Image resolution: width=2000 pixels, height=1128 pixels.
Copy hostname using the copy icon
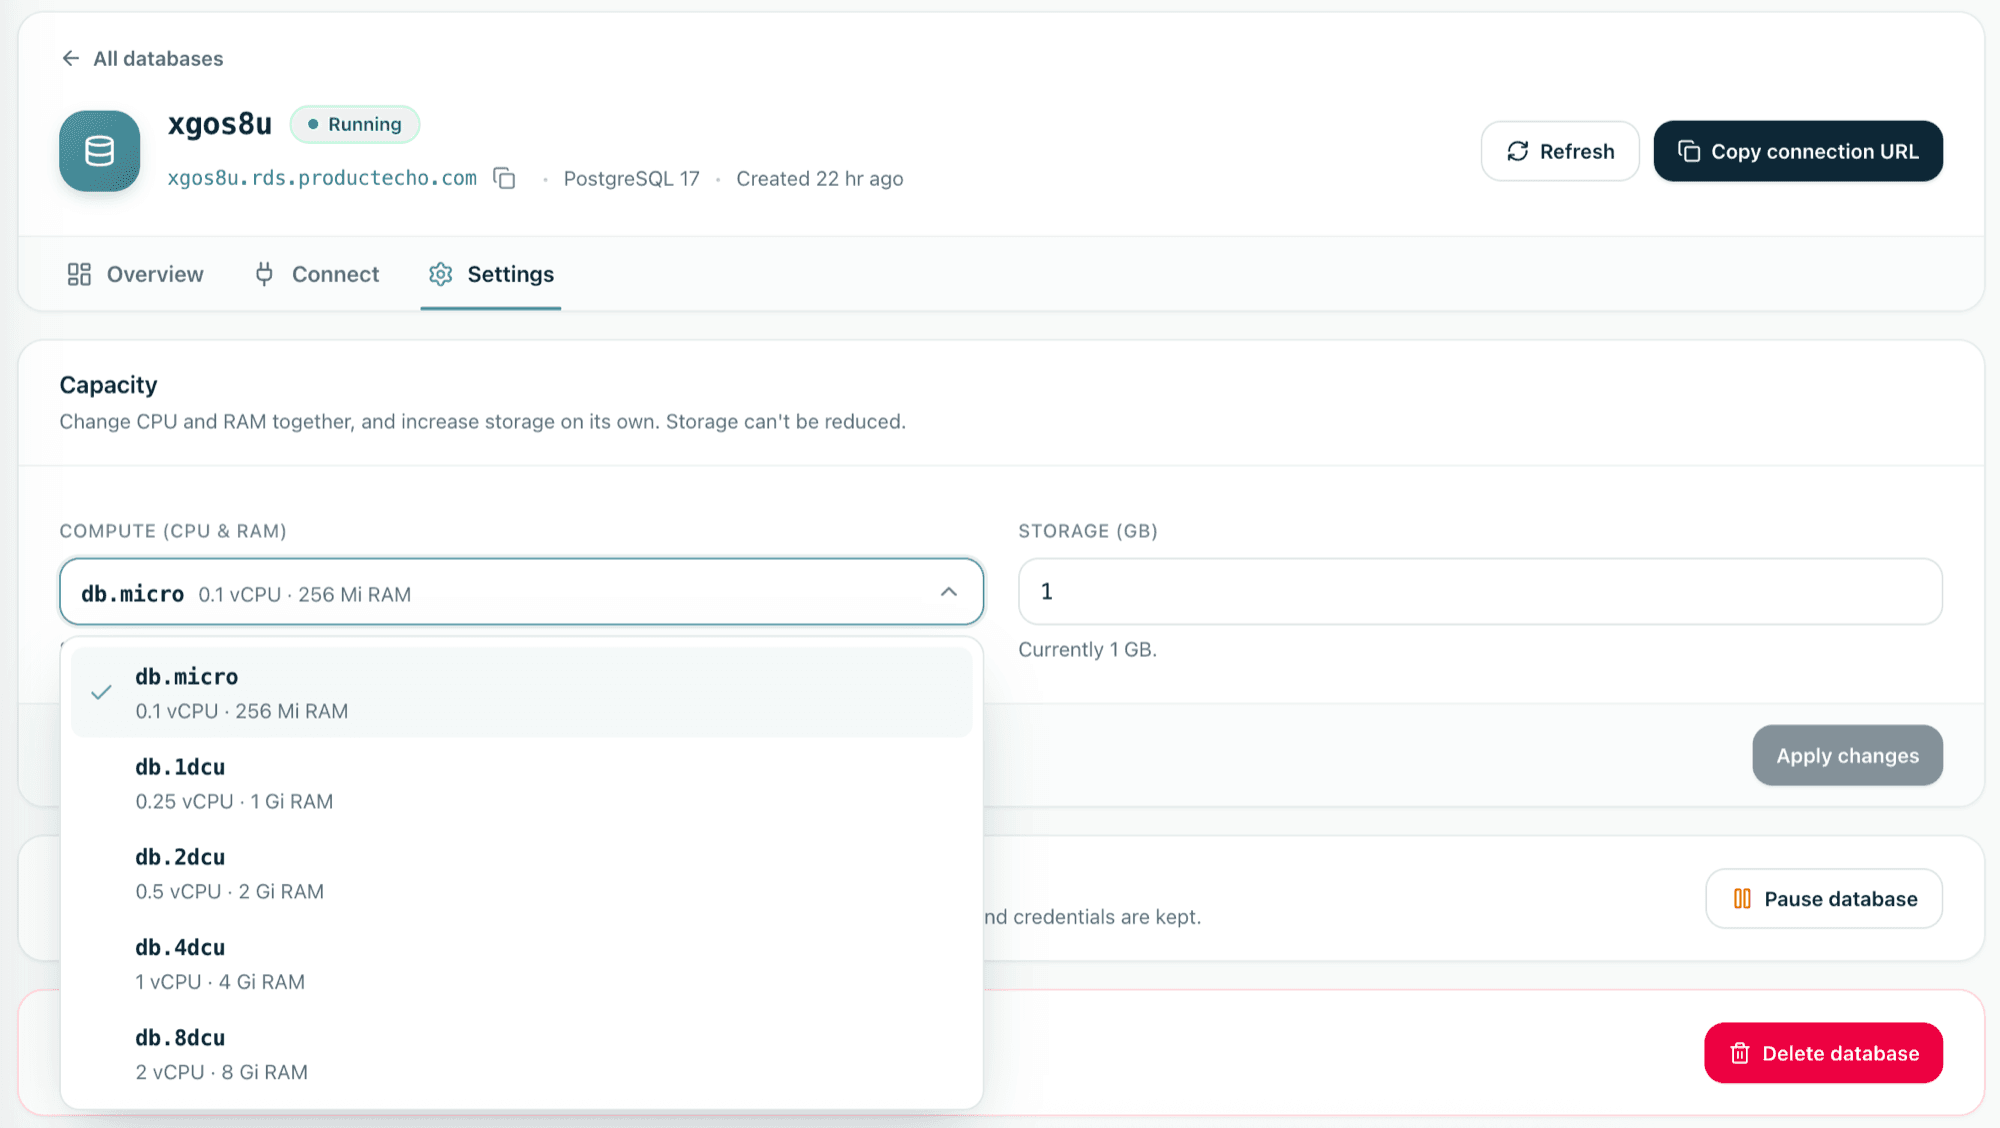[x=505, y=178]
